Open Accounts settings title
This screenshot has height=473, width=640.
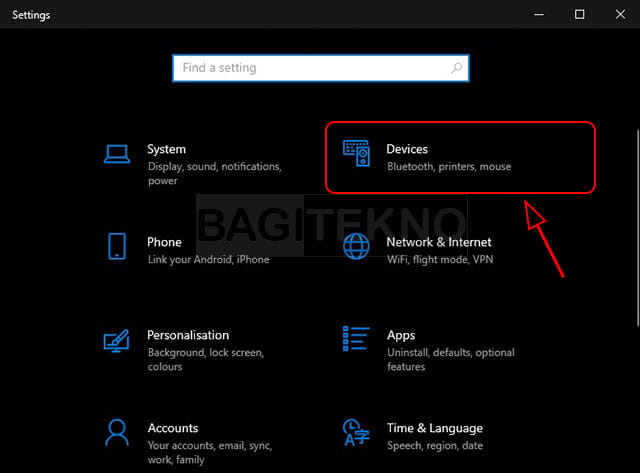[173, 428]
